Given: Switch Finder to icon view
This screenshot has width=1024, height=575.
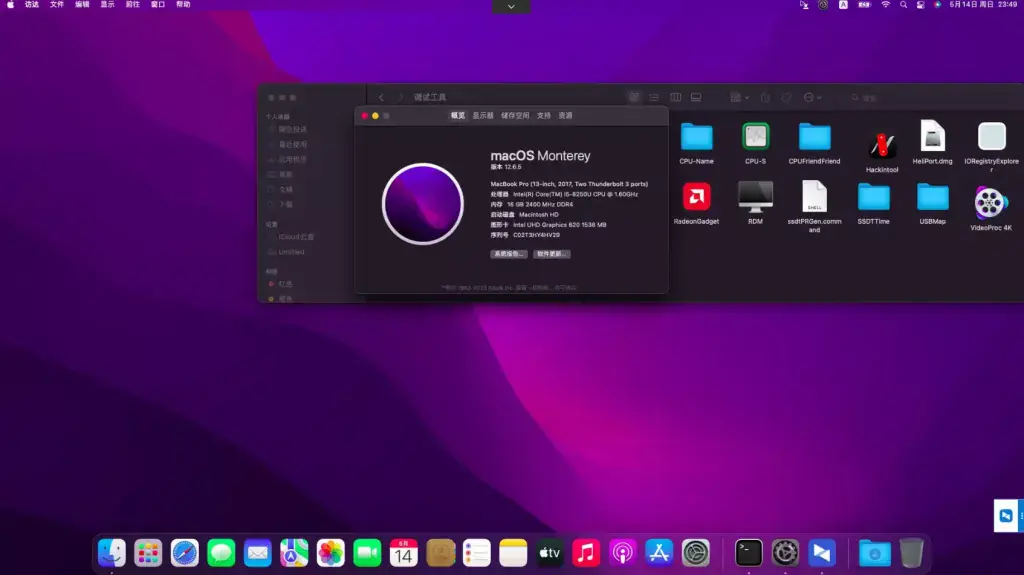Looking at the screenshot, I should click(x=634, y=97).
